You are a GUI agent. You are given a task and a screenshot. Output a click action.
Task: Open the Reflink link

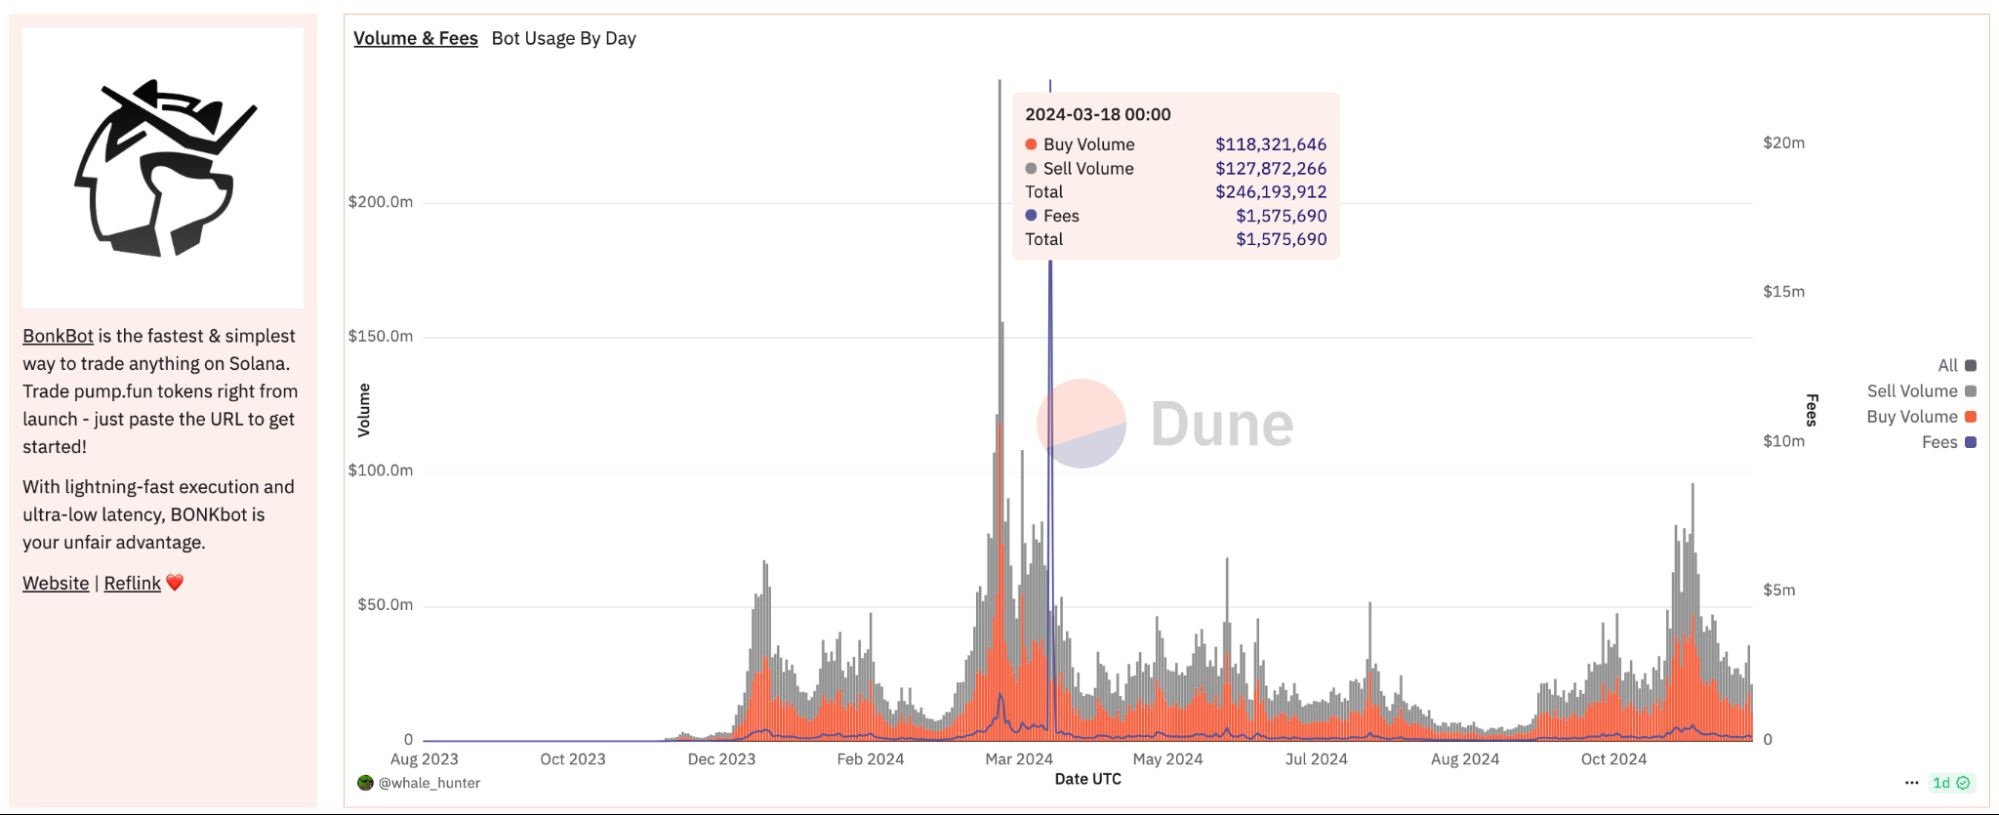(x=132, y=583)
